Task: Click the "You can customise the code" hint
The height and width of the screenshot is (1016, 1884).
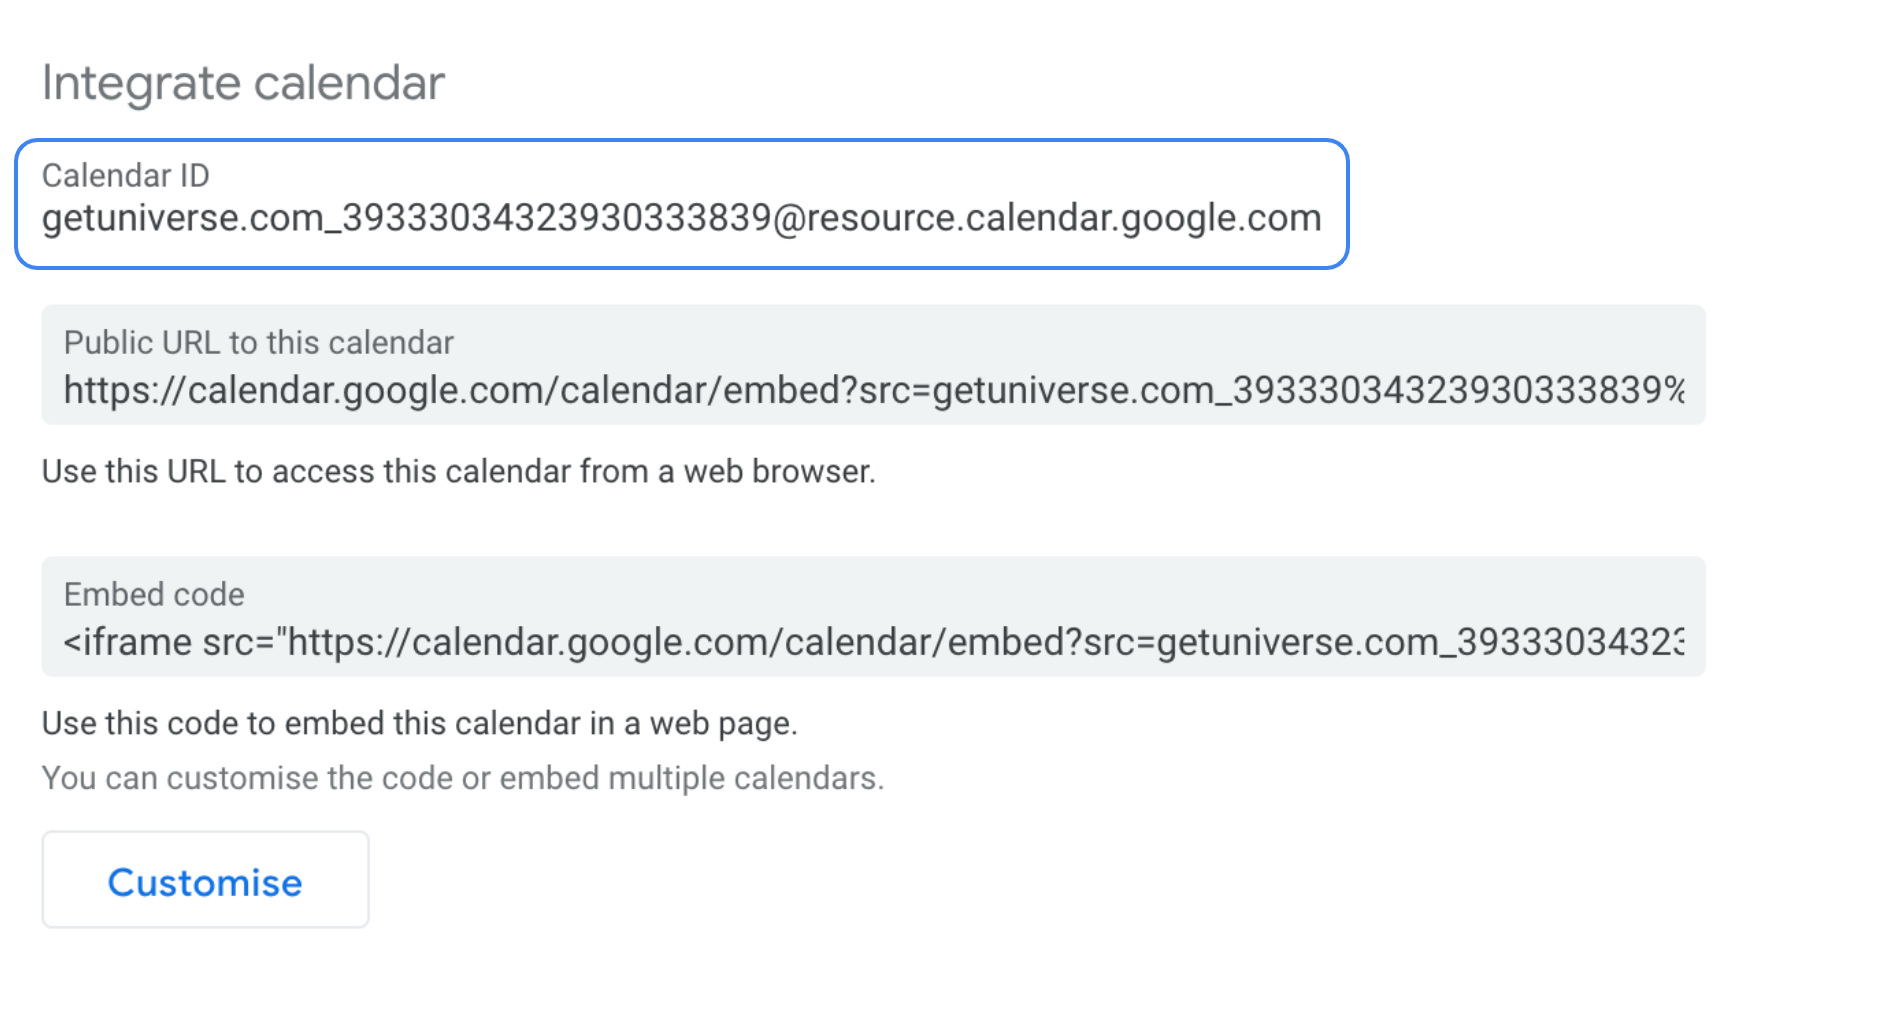Action: point(462,778)
